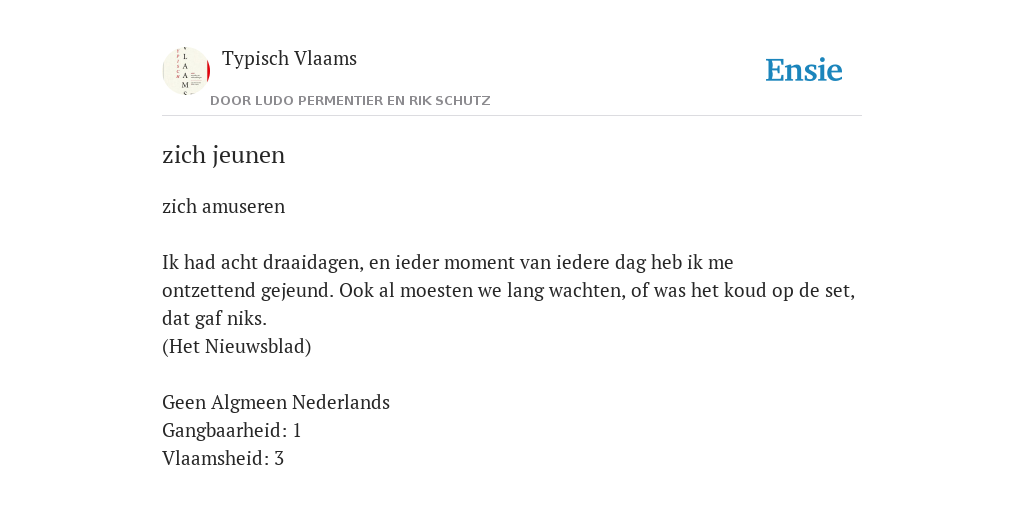Viewport: 1024px width, 512px height.
Task: Click the 'Geen Algmeen Nederlands' label
Action: coord(276,402)
